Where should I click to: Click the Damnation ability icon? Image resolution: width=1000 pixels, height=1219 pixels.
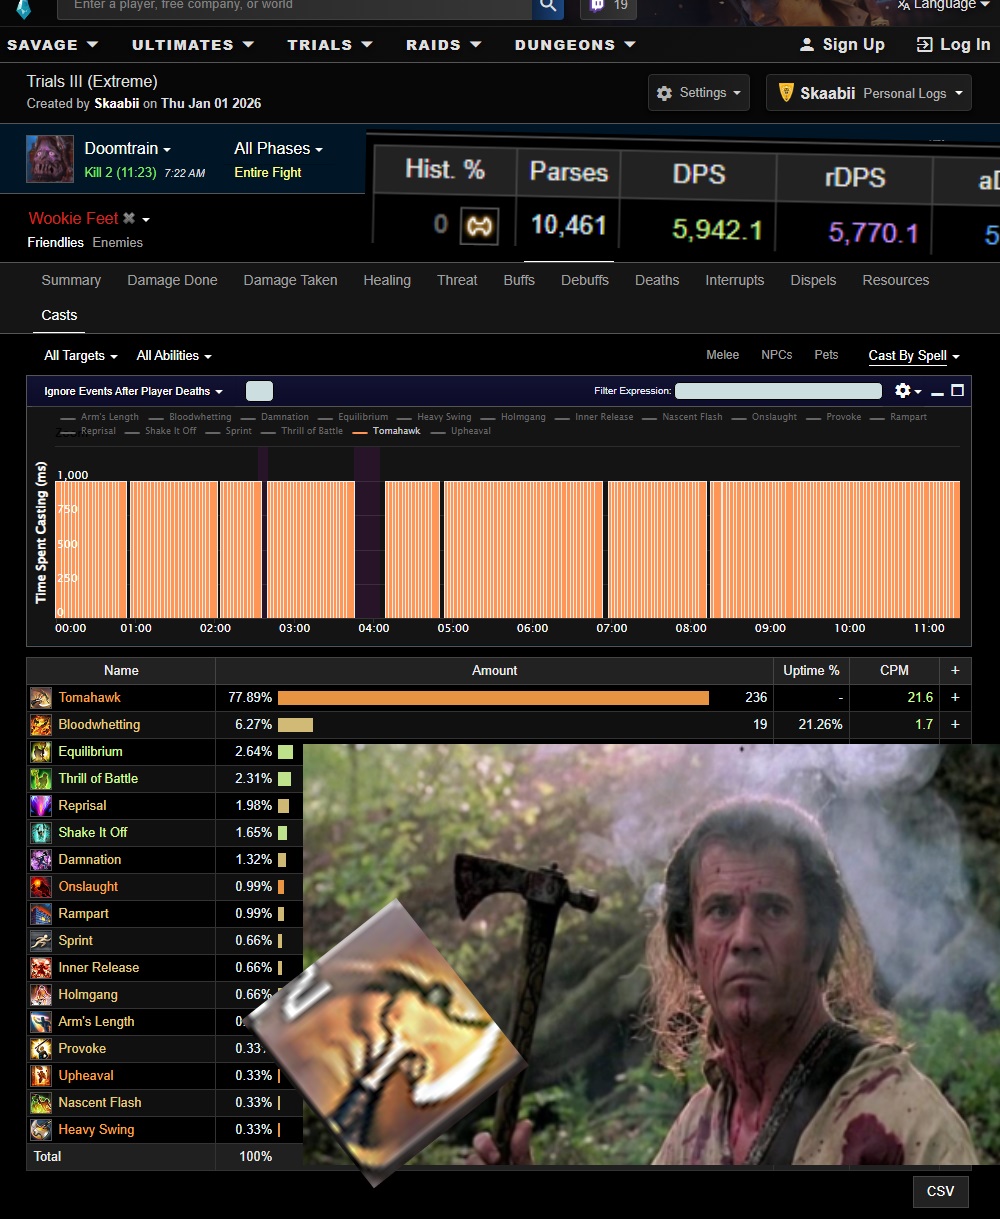41,860
